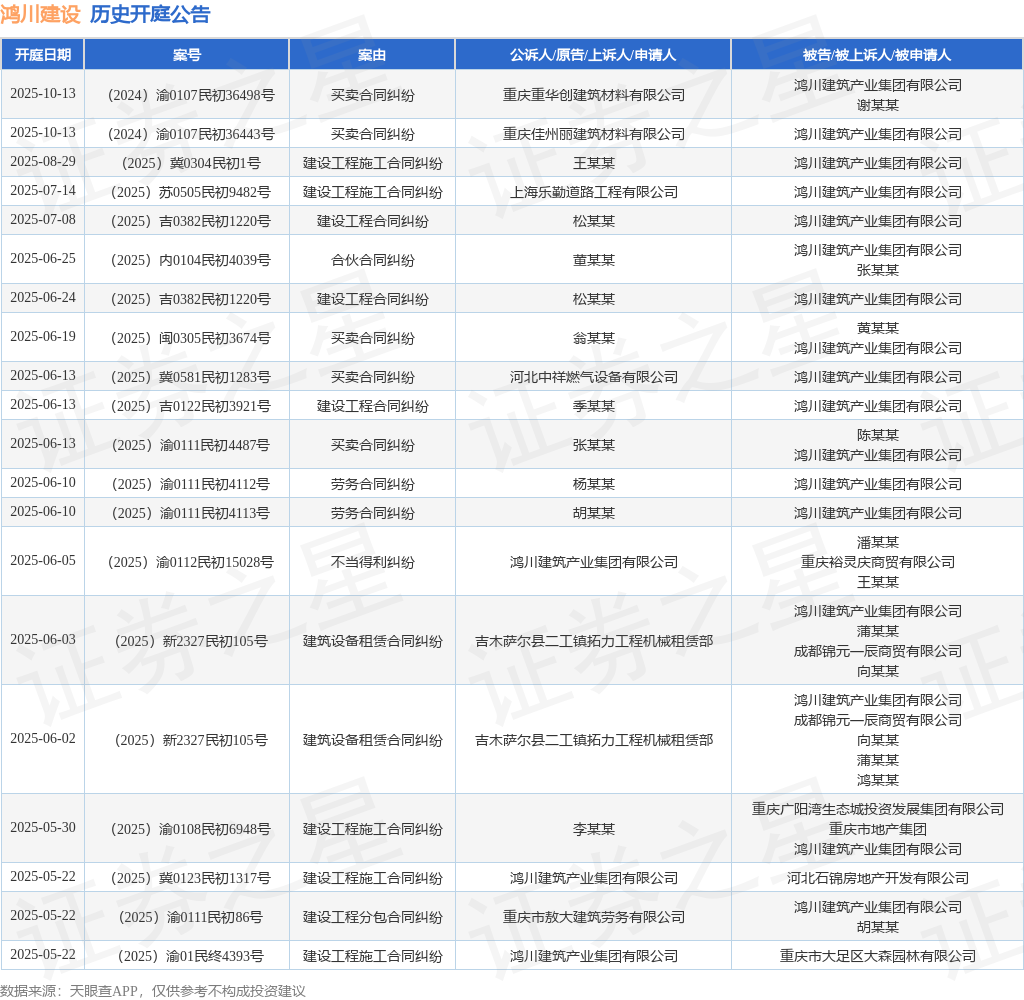The image size is (1024, 1000).
Task: Click date 2025-07-08
Action: coord(43,219)
